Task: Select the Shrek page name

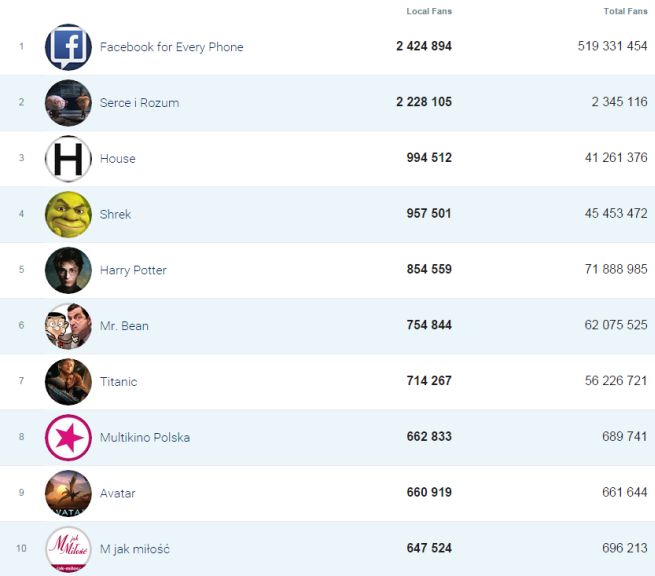Action: click(x=115, y=214)
